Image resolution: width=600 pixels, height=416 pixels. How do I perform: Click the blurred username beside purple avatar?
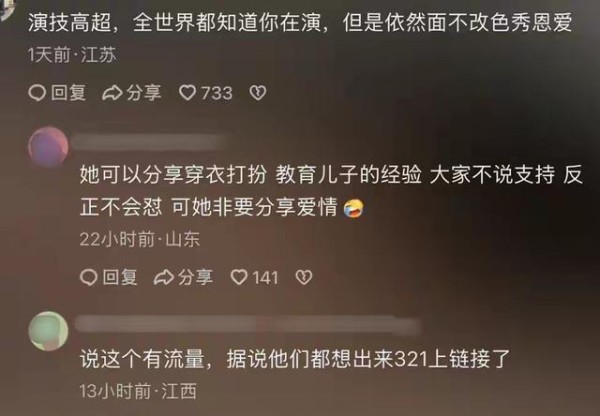coord(147,142)
